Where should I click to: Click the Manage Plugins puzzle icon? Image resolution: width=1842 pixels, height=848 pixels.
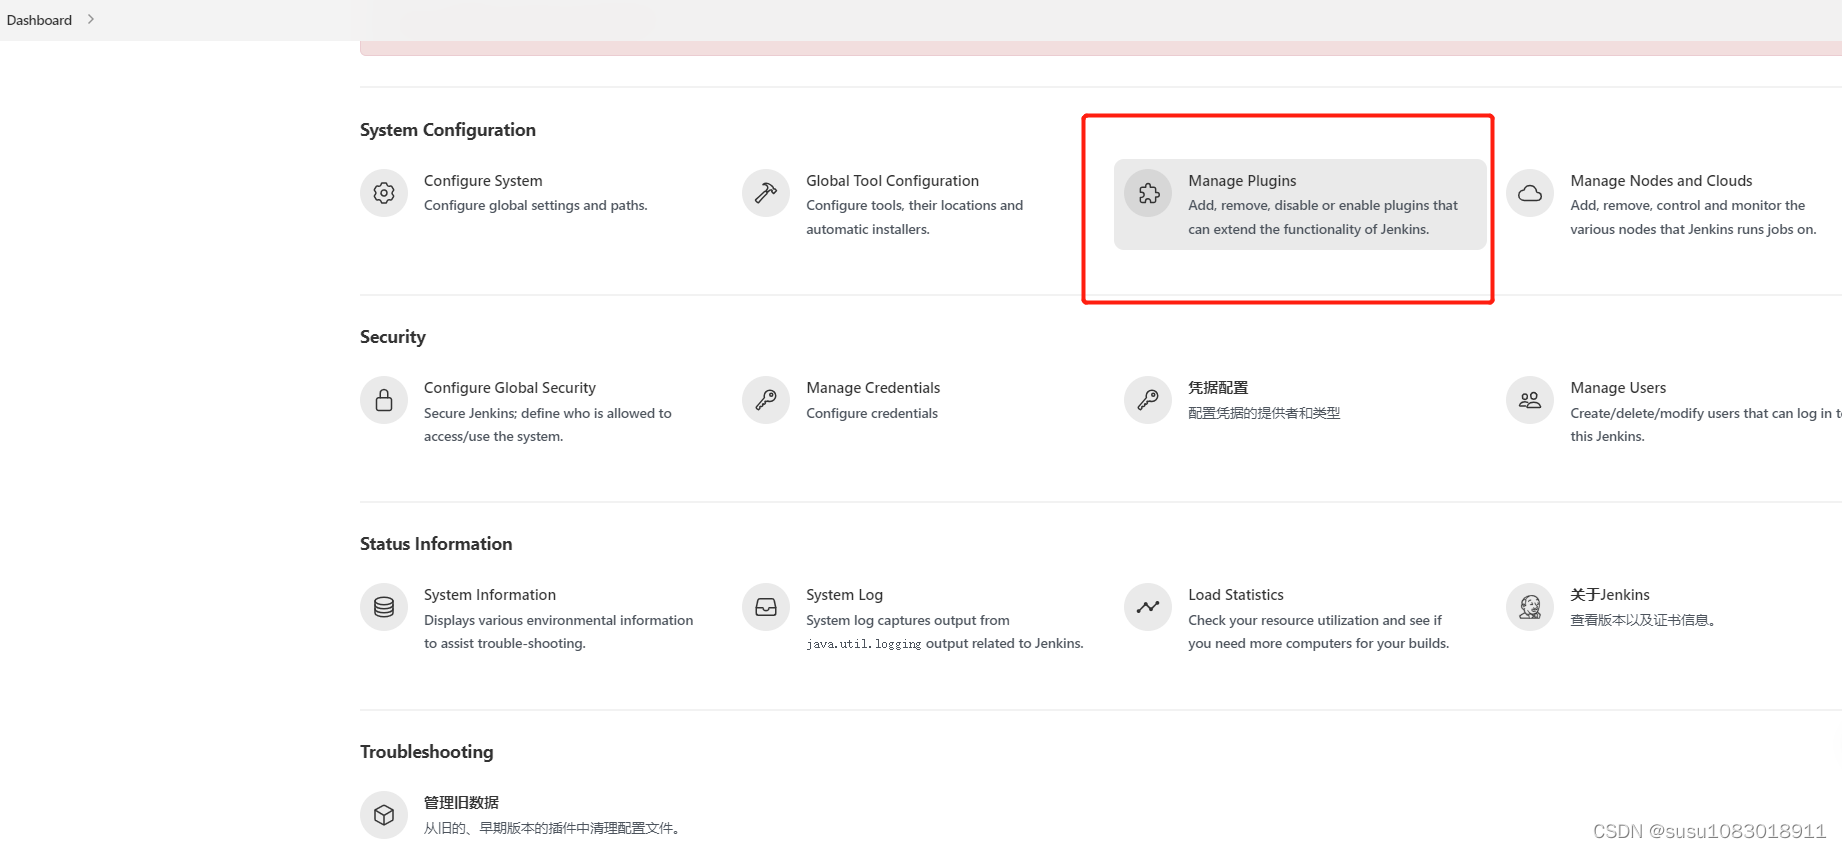click(1148, 193)
